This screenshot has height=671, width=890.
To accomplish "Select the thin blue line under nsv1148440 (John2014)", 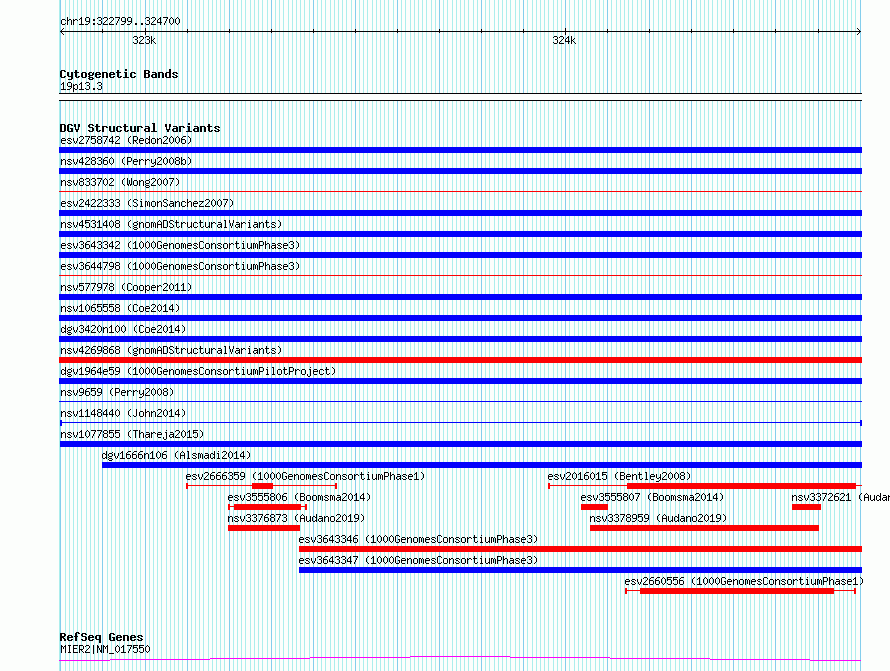I will pos(460,423).
